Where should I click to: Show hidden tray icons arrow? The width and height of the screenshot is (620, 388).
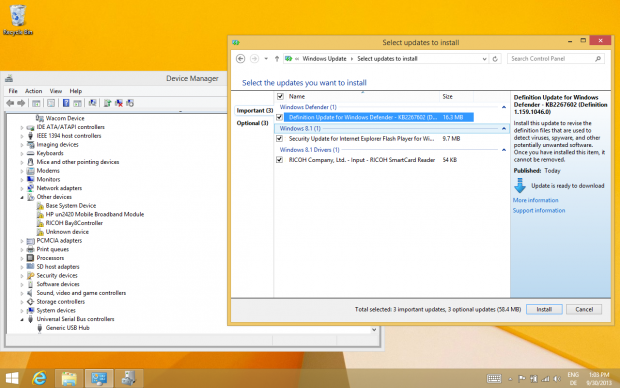point(510,379)
